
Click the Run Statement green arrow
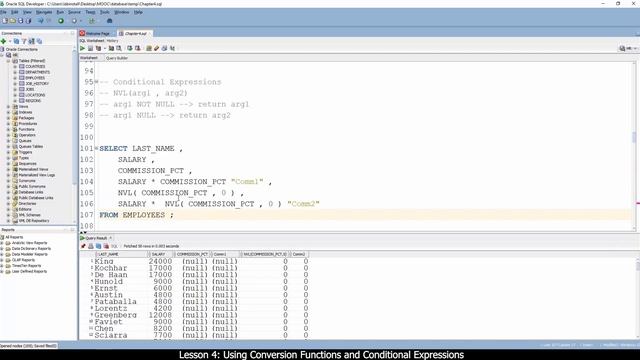coord(83,48)
